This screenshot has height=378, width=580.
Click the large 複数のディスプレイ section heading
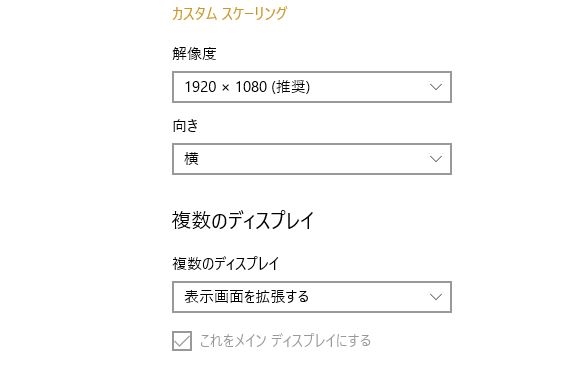point(243,220)
